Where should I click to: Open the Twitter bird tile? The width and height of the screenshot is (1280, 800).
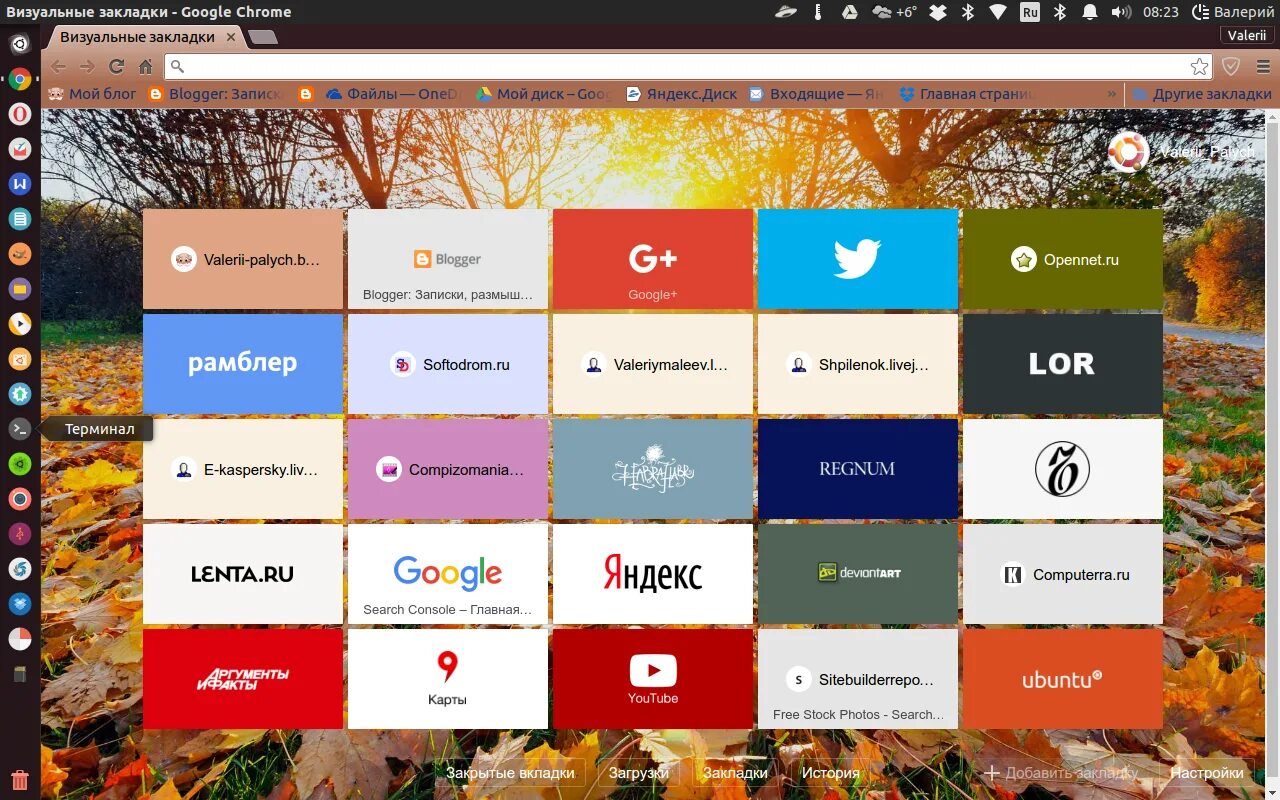coord(857,259)
